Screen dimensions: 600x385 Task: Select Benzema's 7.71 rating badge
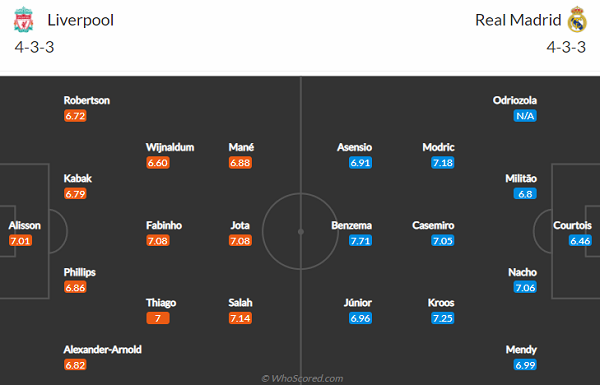360,241
